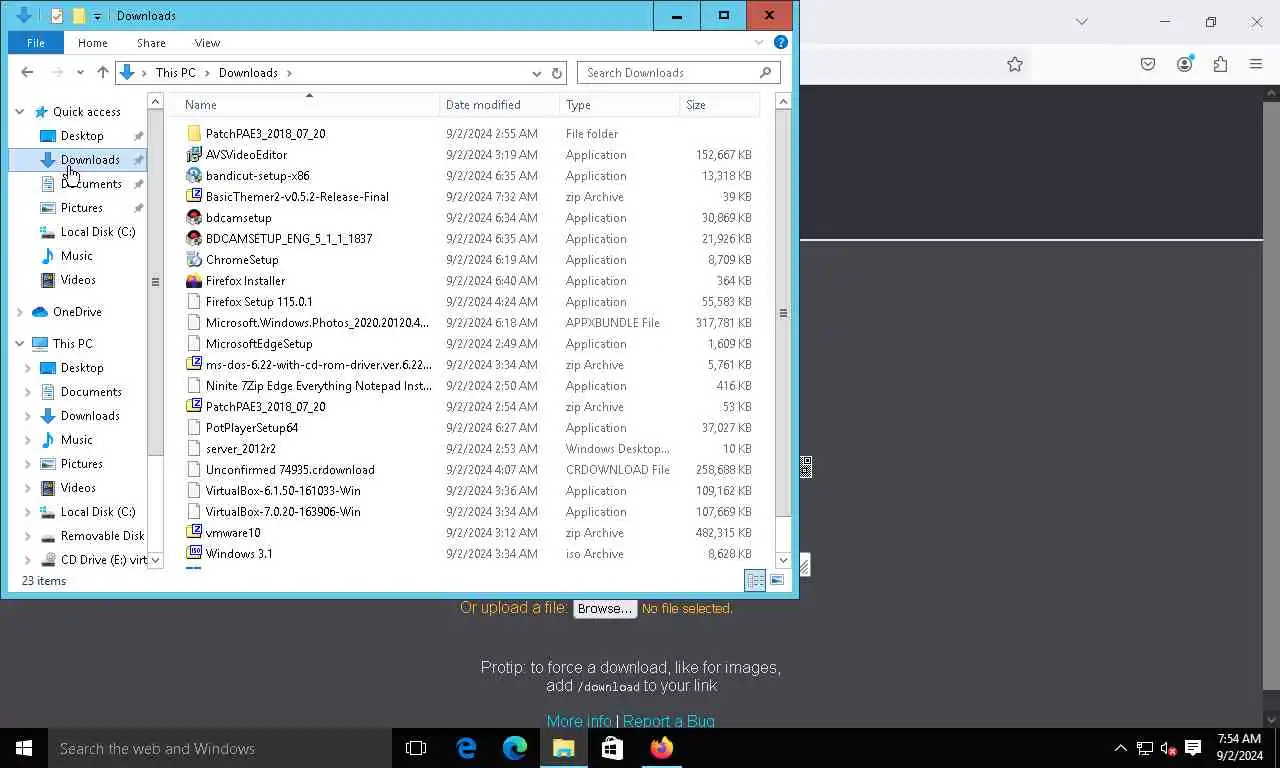
Task: Collapse the This PC tree node
Action: [x=19, y=344]
